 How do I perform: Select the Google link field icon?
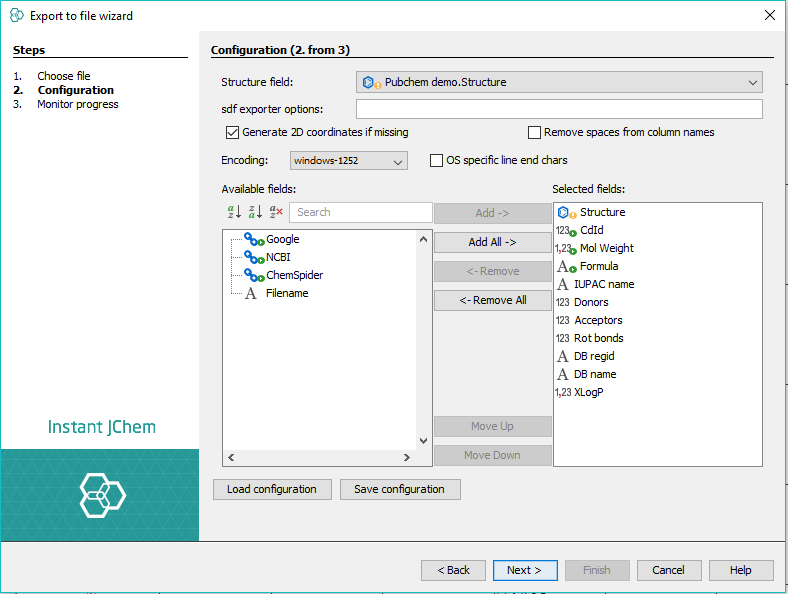[254, 240]
